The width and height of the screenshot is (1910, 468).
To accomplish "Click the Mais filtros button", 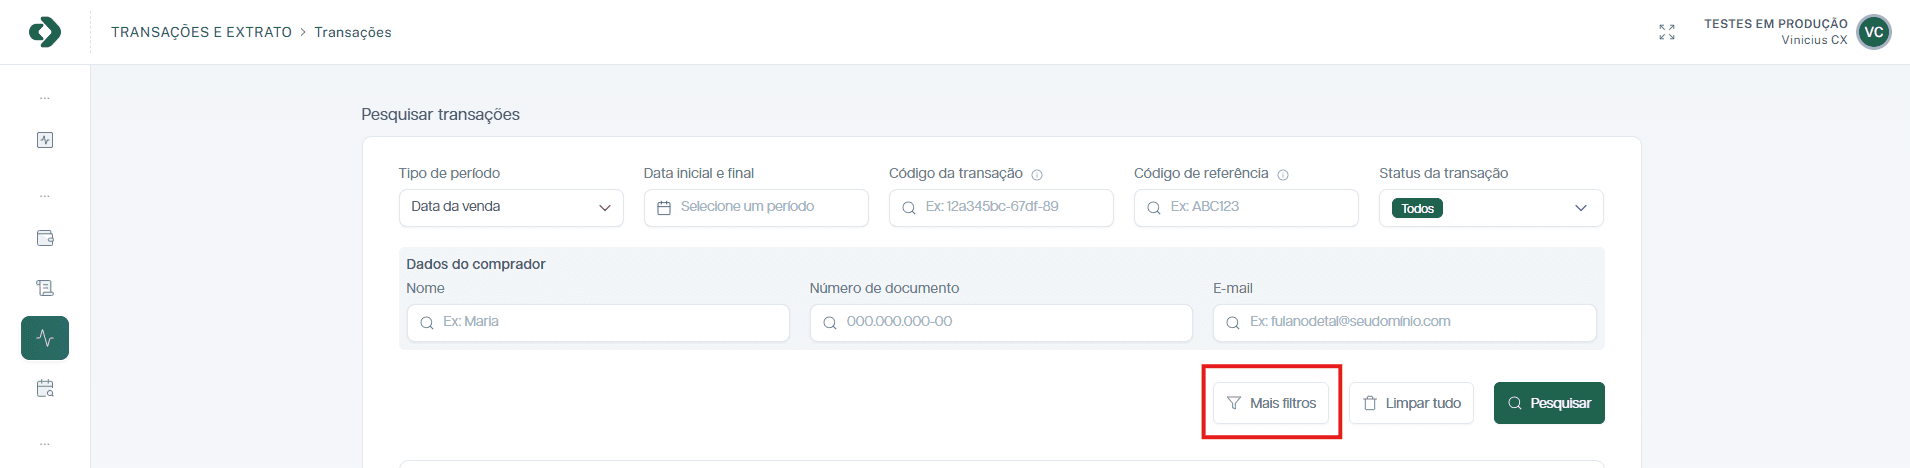I will point(1271,403).
